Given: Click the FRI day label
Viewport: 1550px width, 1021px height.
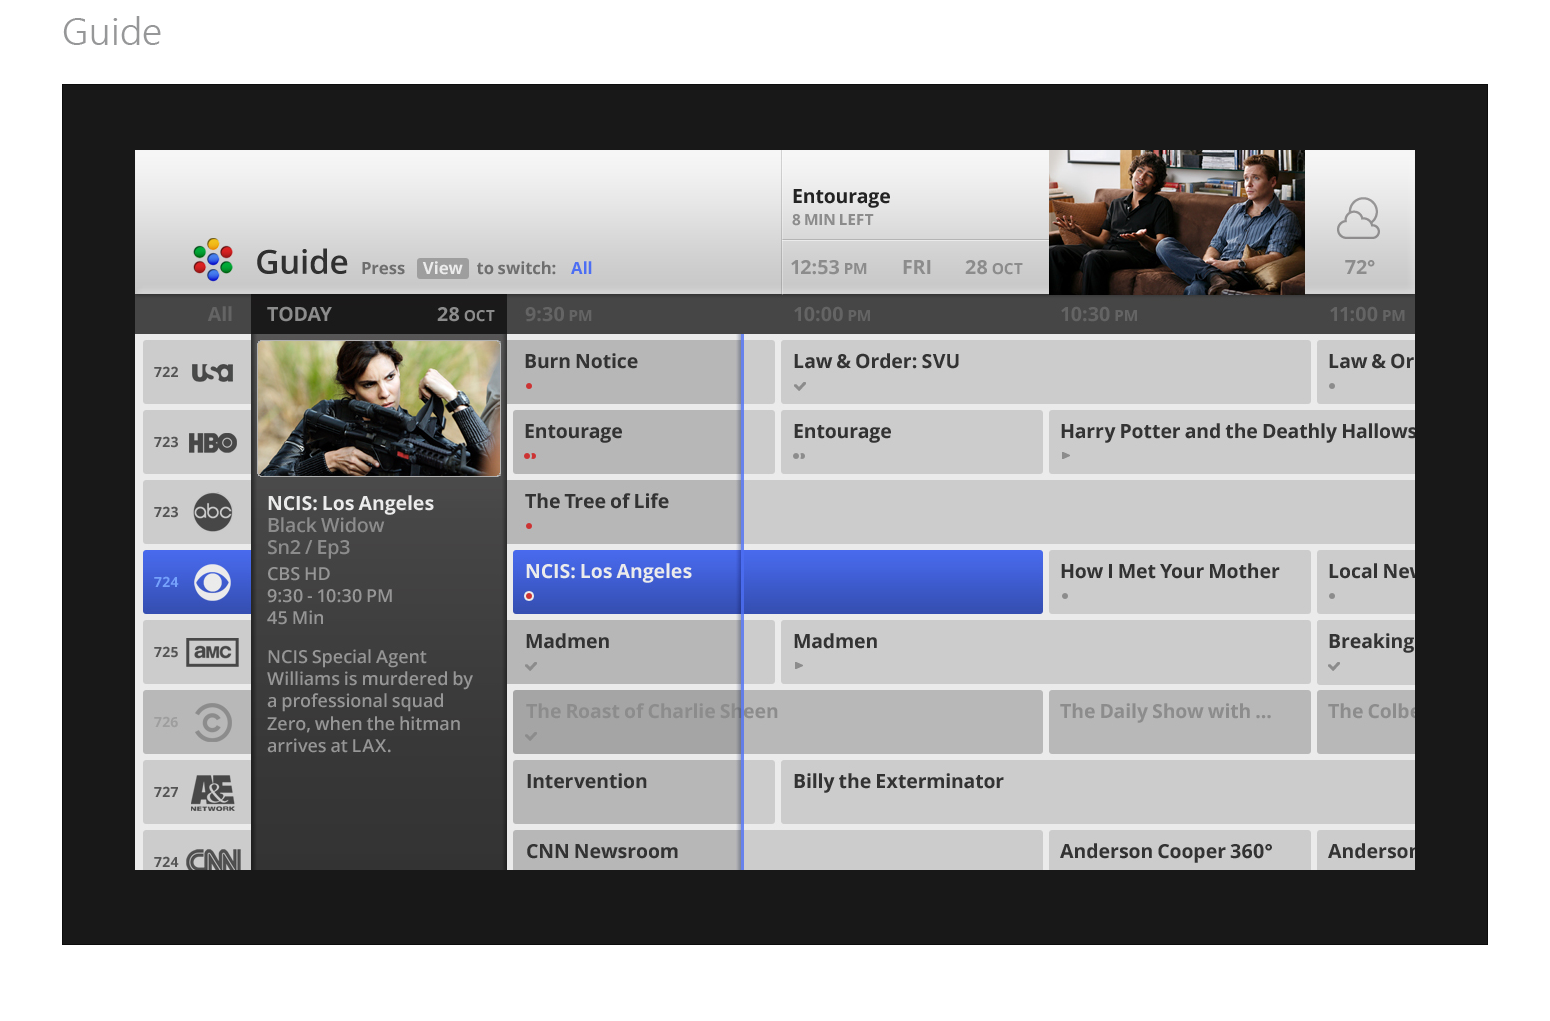Looking at the screenshot, I should 917,268.
